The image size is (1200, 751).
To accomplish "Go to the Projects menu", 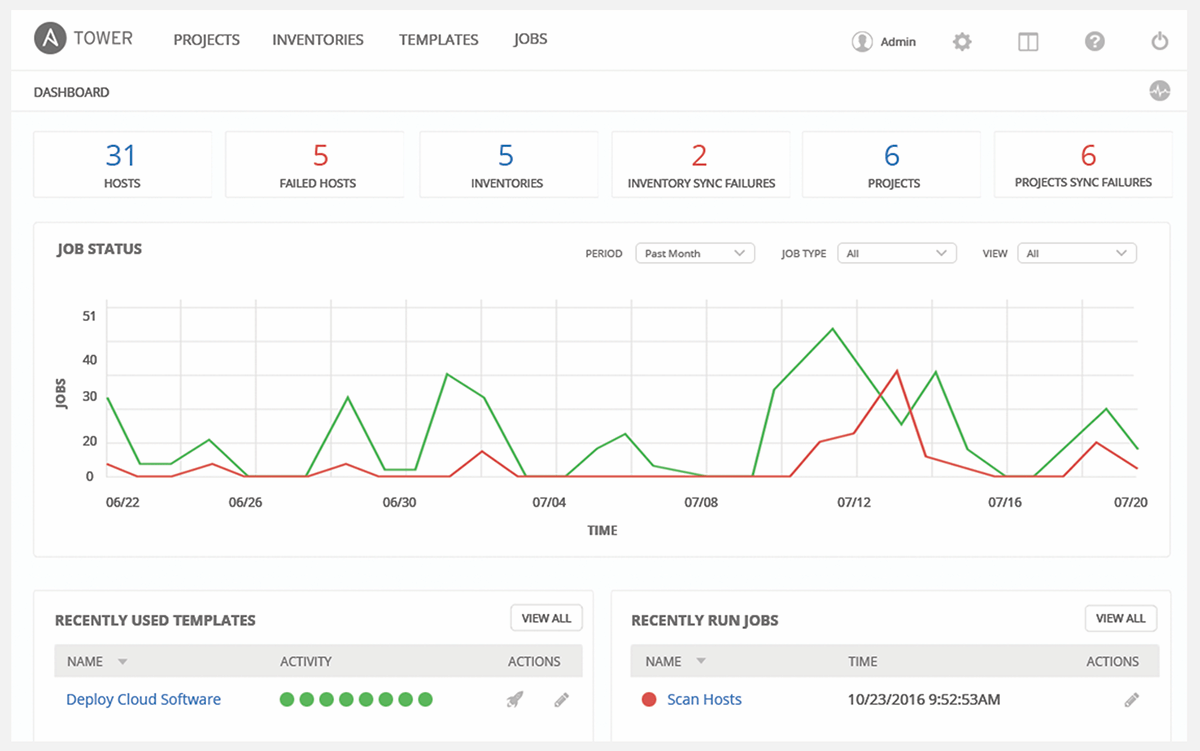I will pyautogui.click(x=206, y=40).
